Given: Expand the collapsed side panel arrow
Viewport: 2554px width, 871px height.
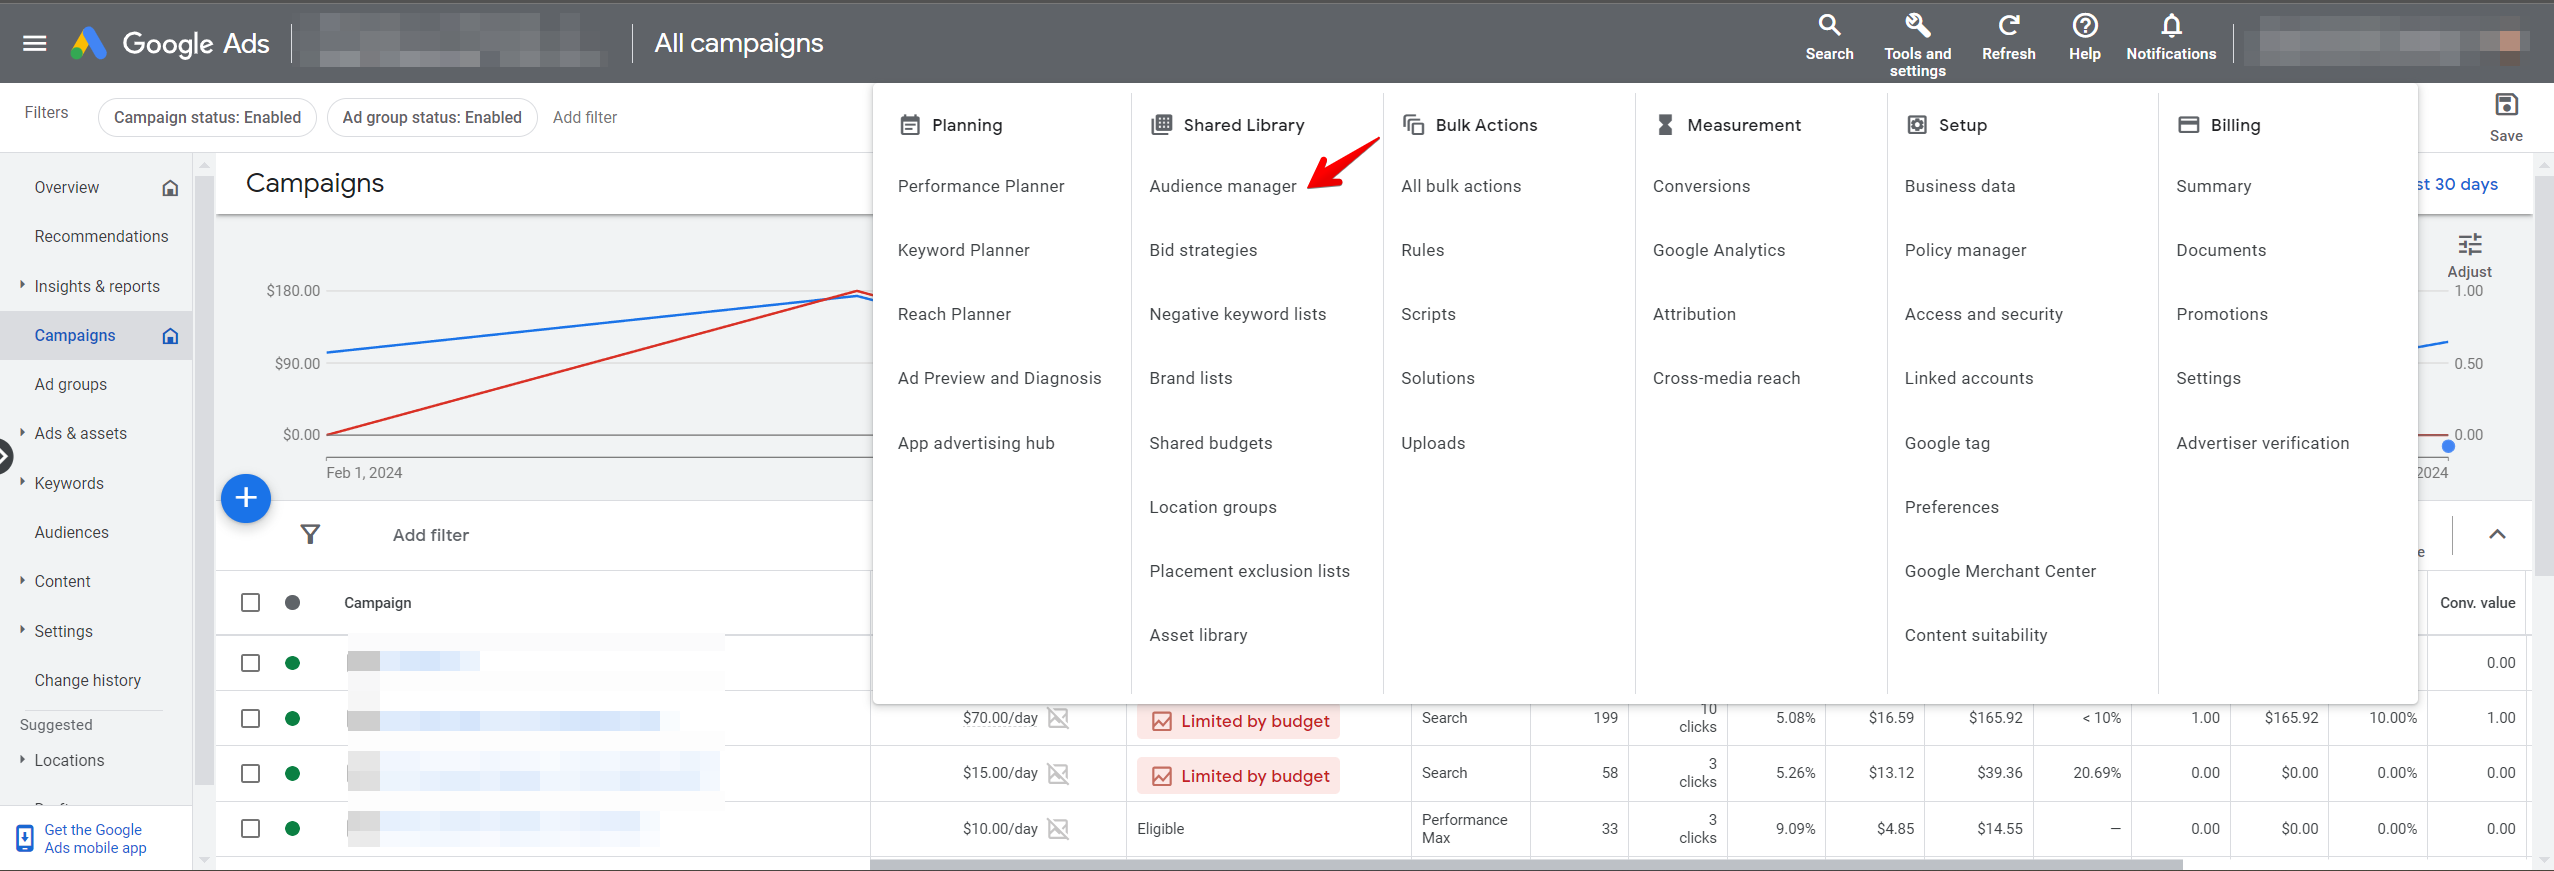Looking at the screenshot, I should pos(5,457).
